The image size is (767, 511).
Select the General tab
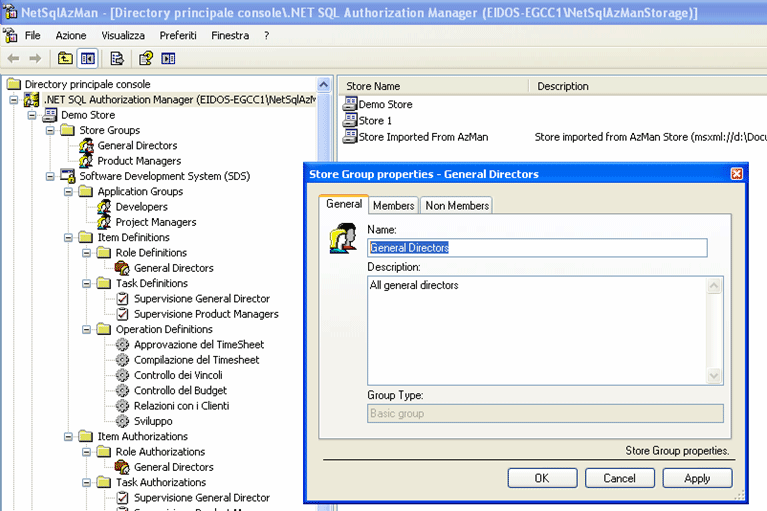[344, 204]
